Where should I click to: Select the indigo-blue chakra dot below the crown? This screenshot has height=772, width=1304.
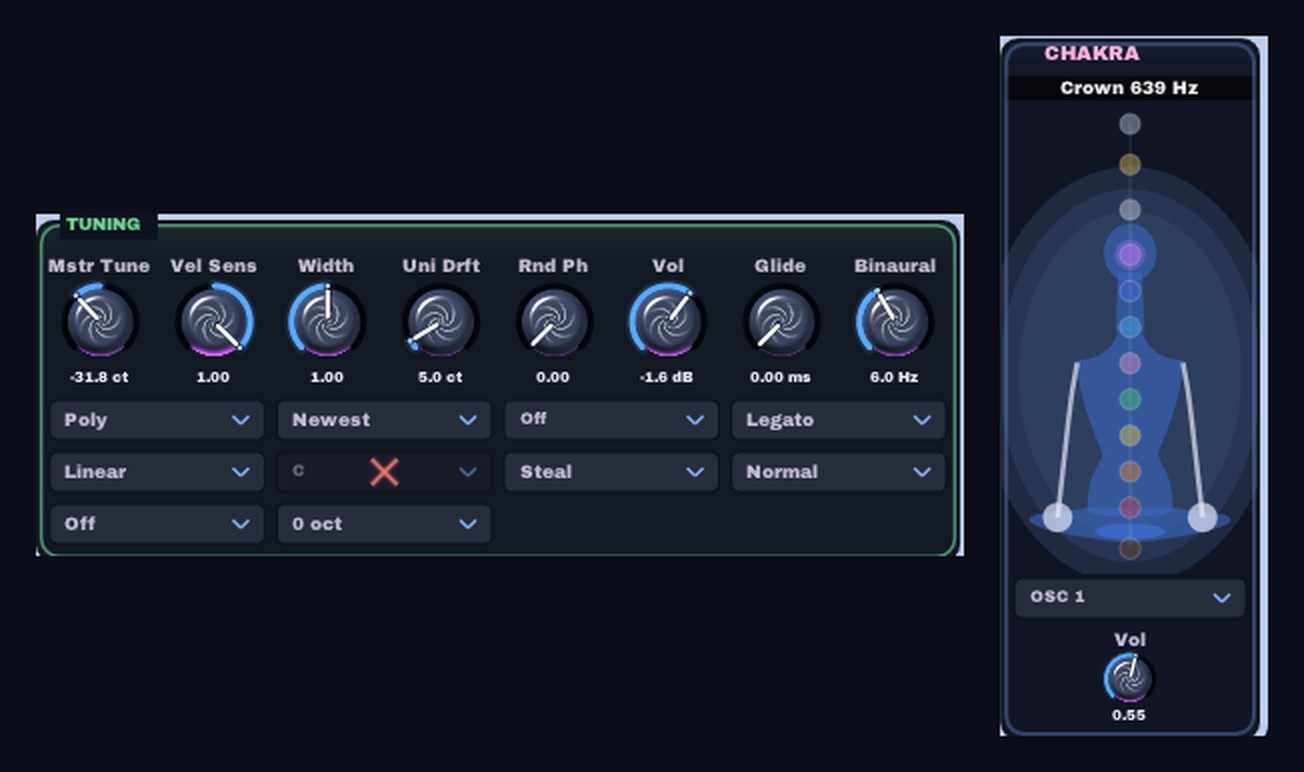point(1129,291)
